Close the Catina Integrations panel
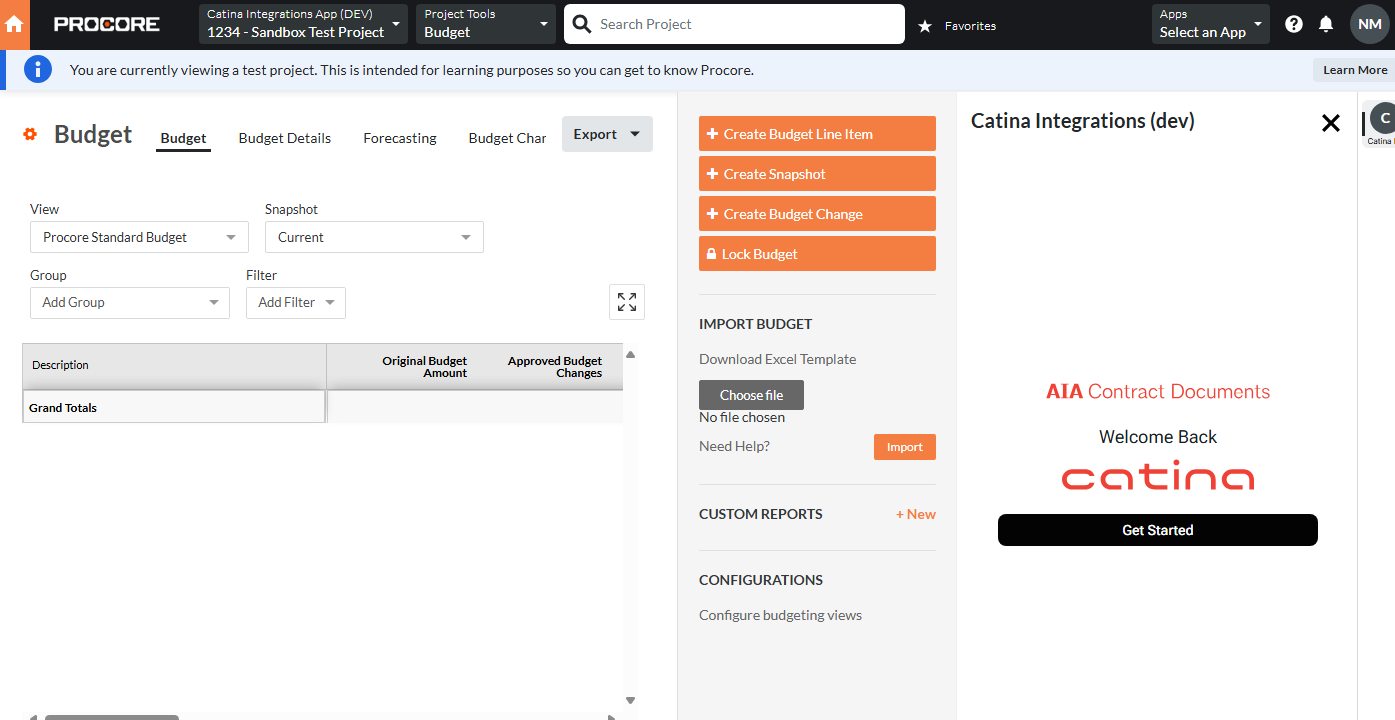1395x720 pixels. coord(1330,123)
